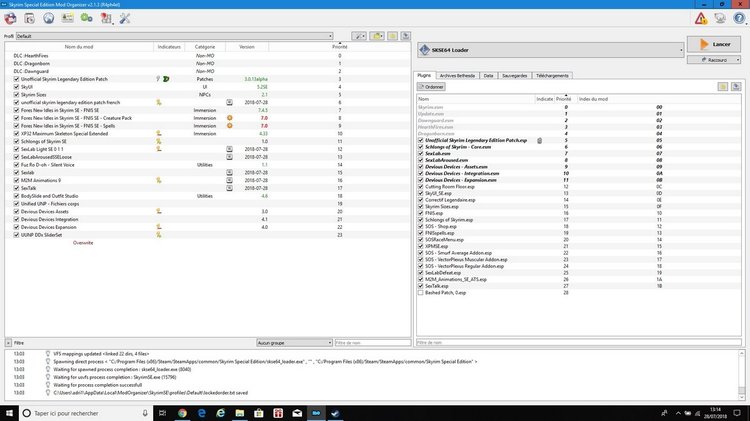Sort by the Catégorie column header

click(x=205, y=47)
